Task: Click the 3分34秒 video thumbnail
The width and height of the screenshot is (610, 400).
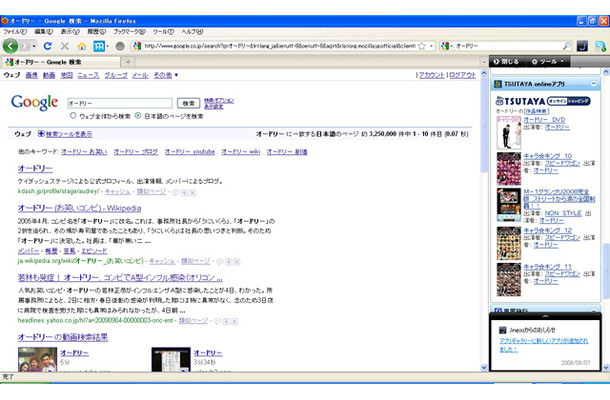Action: 171,359
